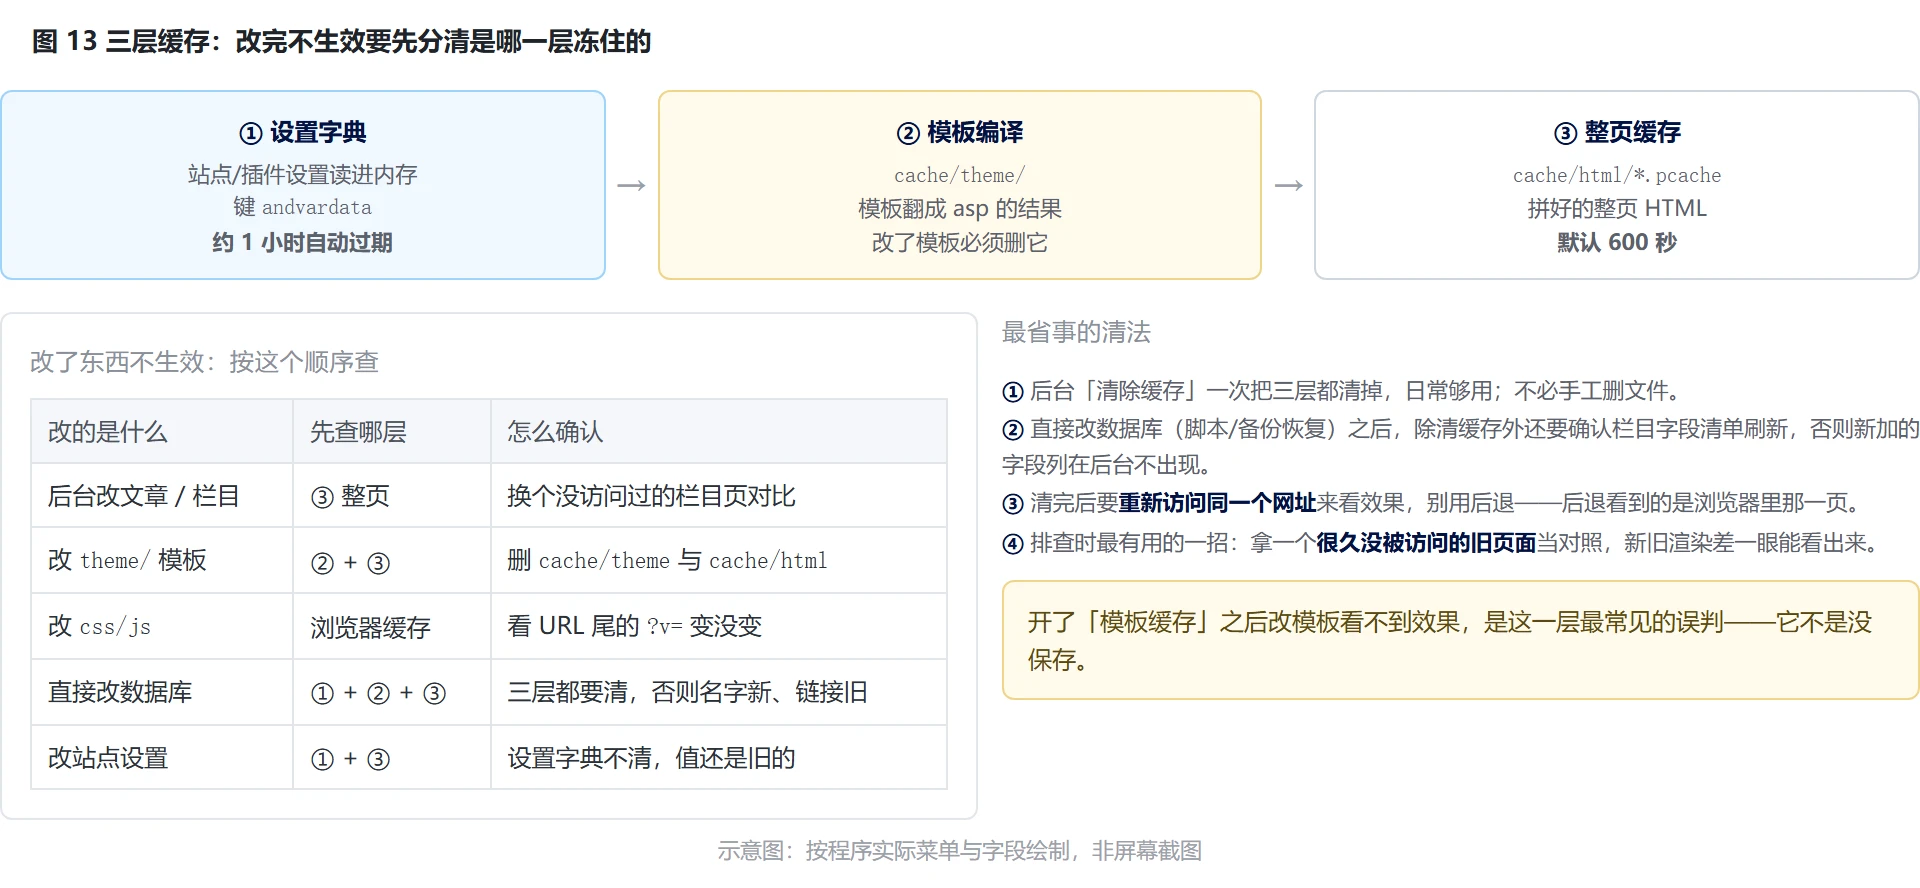
Task: Click the cell "换个没访问过的栏目页对比"
Action: point(719,496)
